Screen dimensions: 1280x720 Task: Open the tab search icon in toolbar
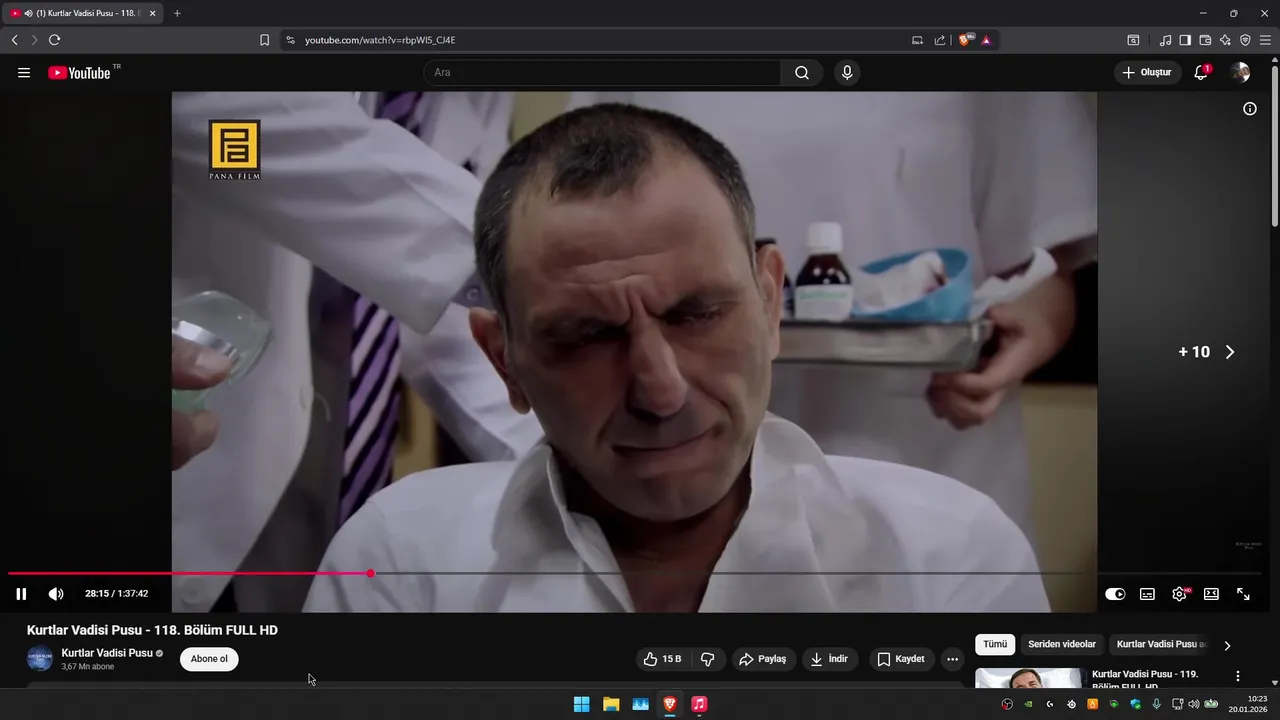[x=1133, y=40]
